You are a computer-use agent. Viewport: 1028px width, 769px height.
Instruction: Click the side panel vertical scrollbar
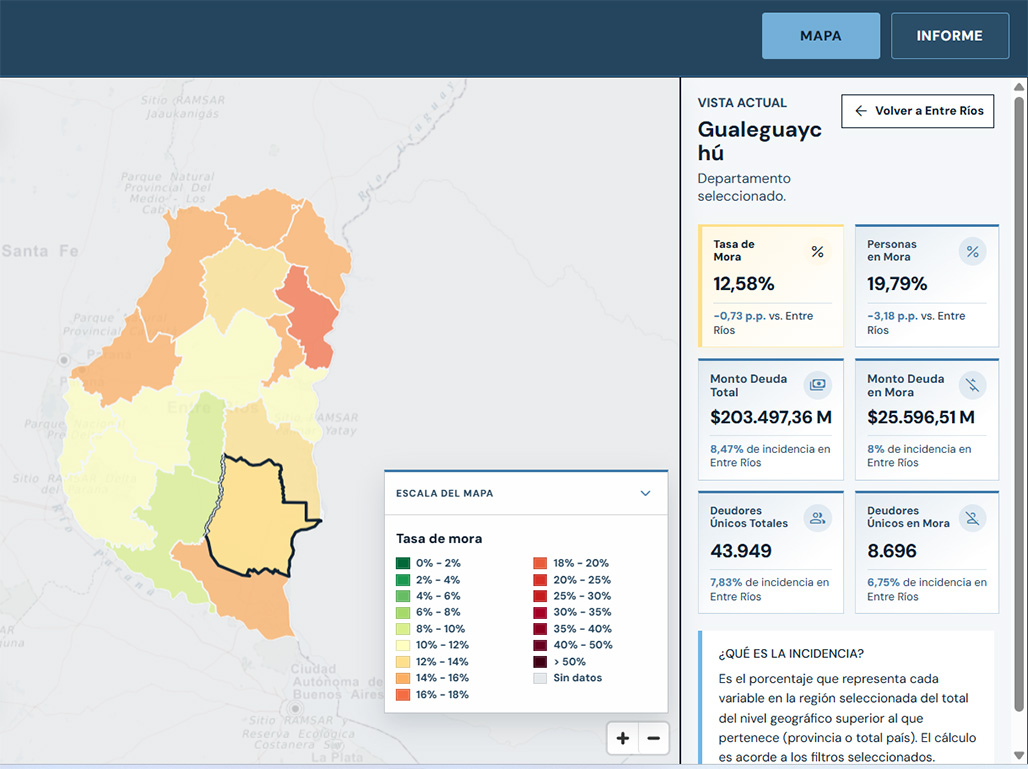coord(1019,420)
